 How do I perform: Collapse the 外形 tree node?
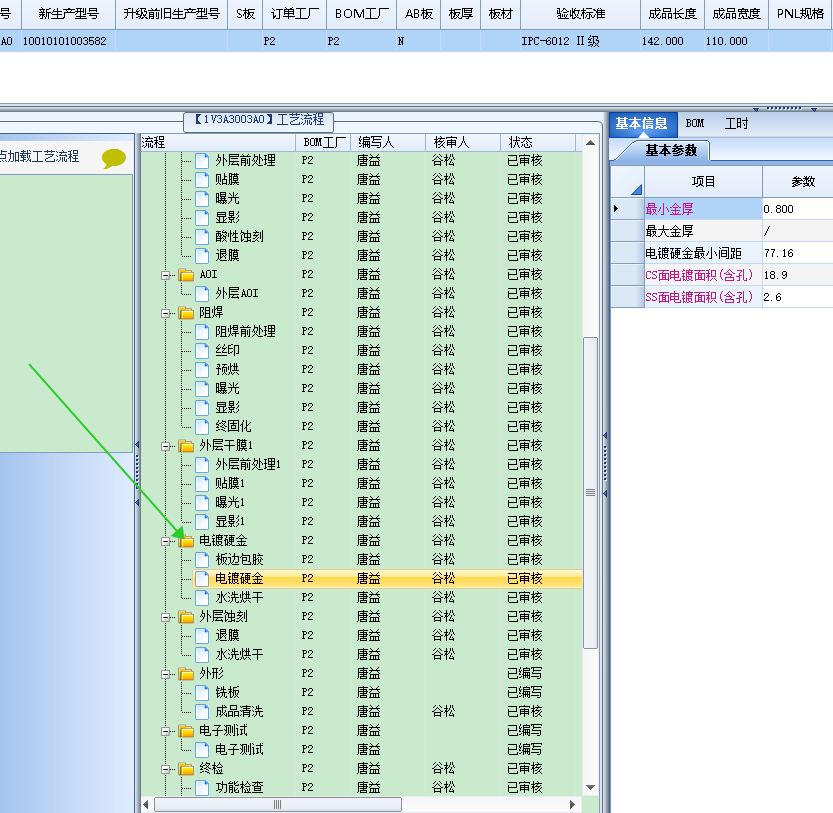pyautogui.click(x=166, y=674)
